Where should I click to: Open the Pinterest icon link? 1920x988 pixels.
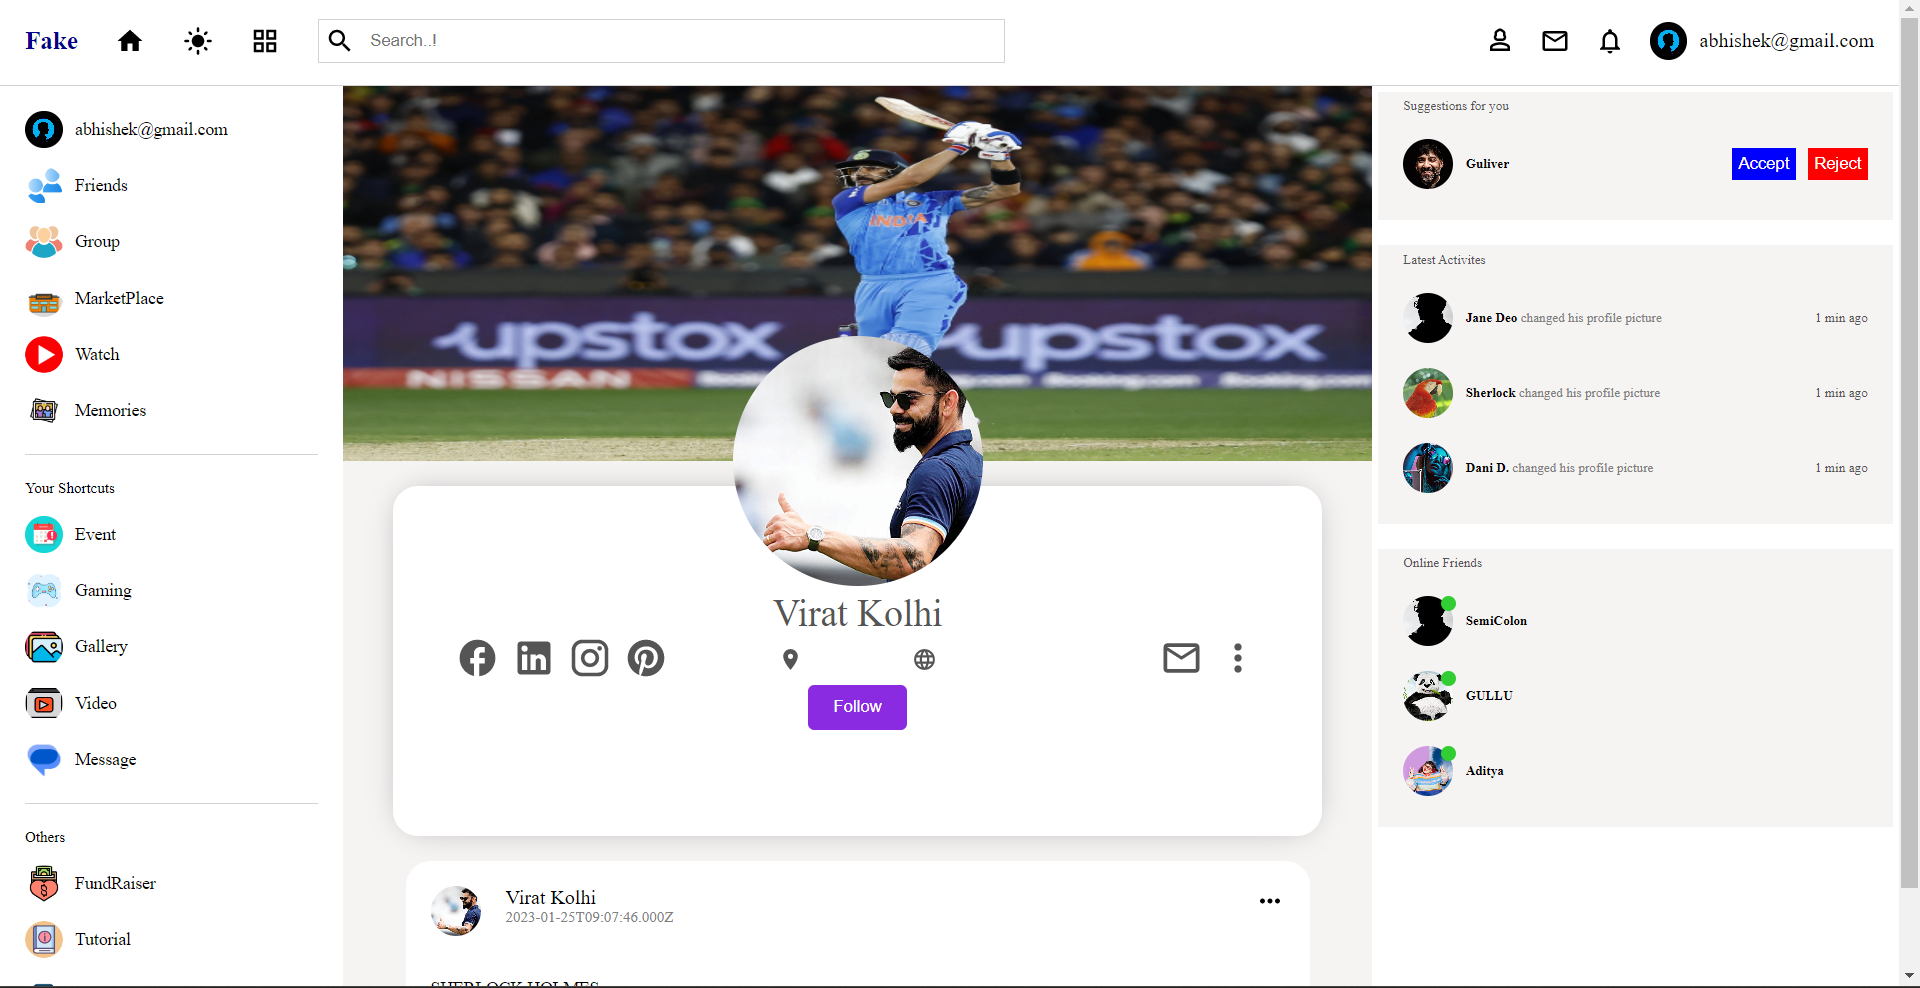click(646, 658)
